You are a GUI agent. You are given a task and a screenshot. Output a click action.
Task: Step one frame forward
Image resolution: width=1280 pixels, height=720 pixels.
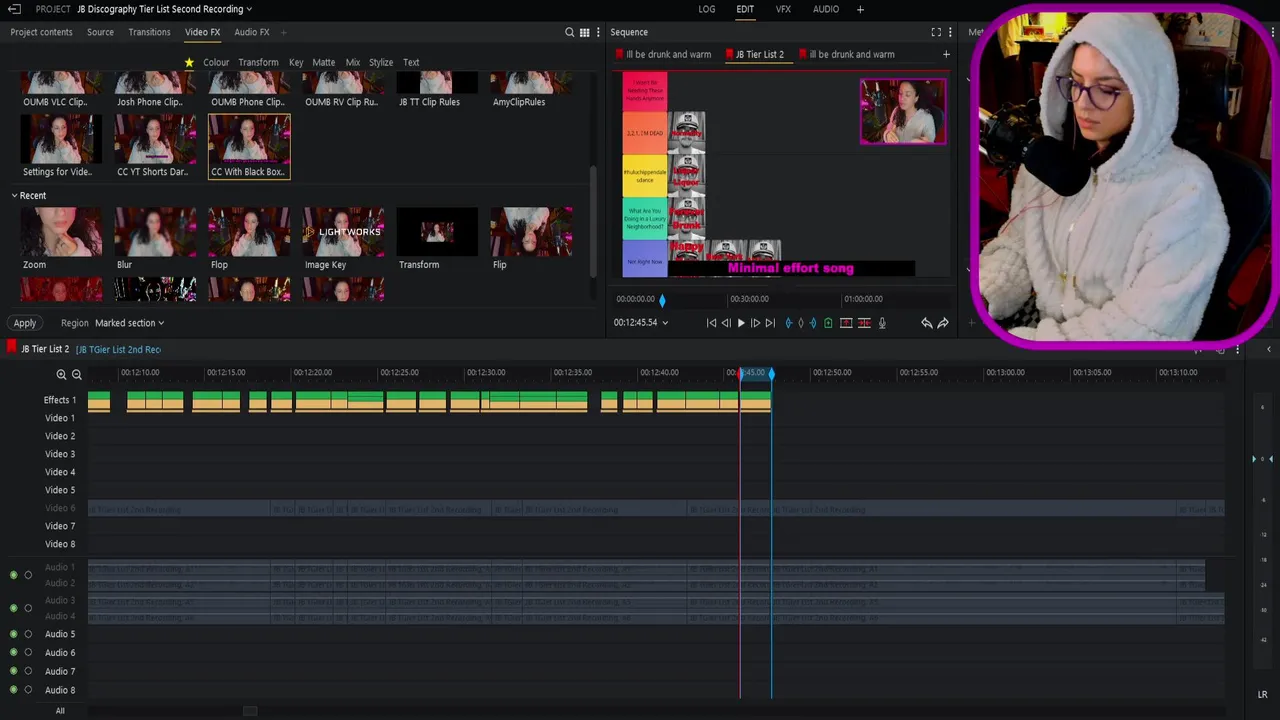[x=755, y=323]
